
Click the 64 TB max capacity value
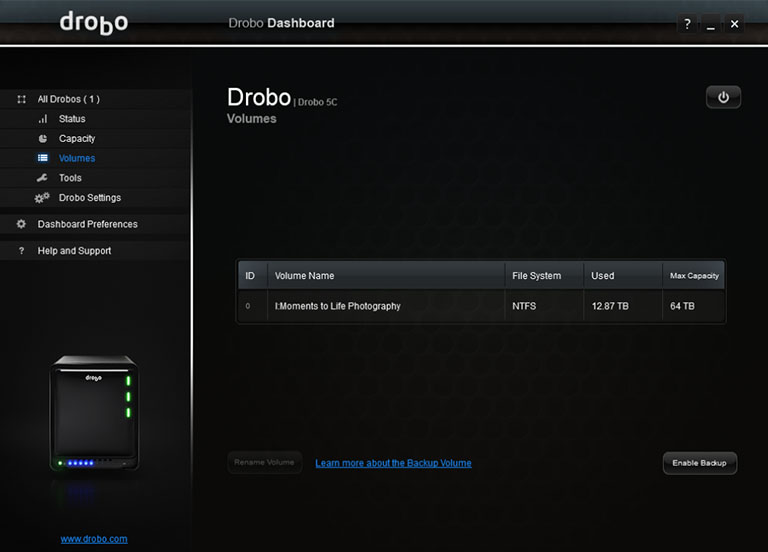682,306
